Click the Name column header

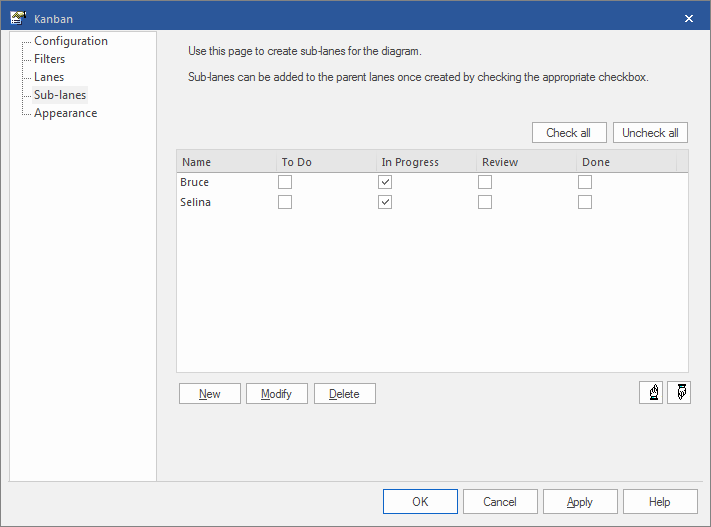click(x=226, y=162)
